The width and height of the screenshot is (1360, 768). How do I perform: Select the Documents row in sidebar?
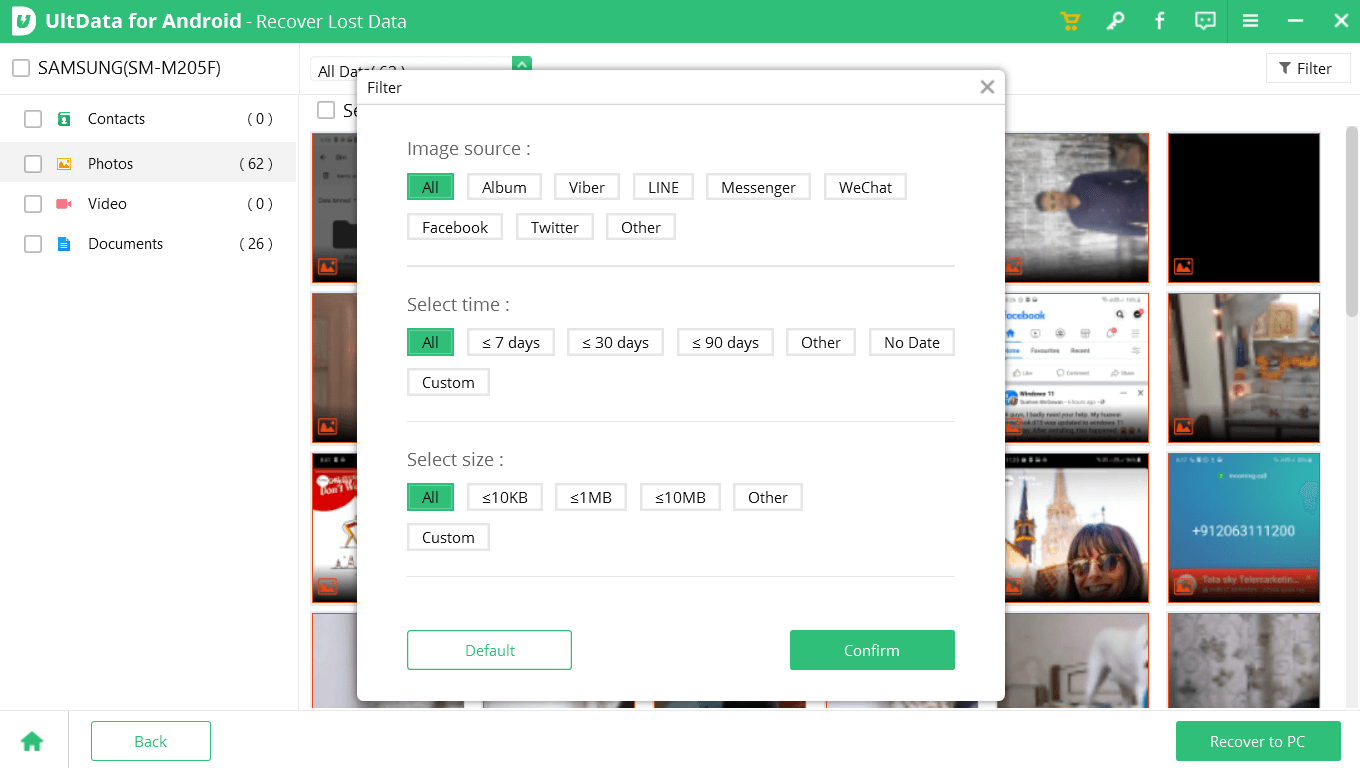148,244
